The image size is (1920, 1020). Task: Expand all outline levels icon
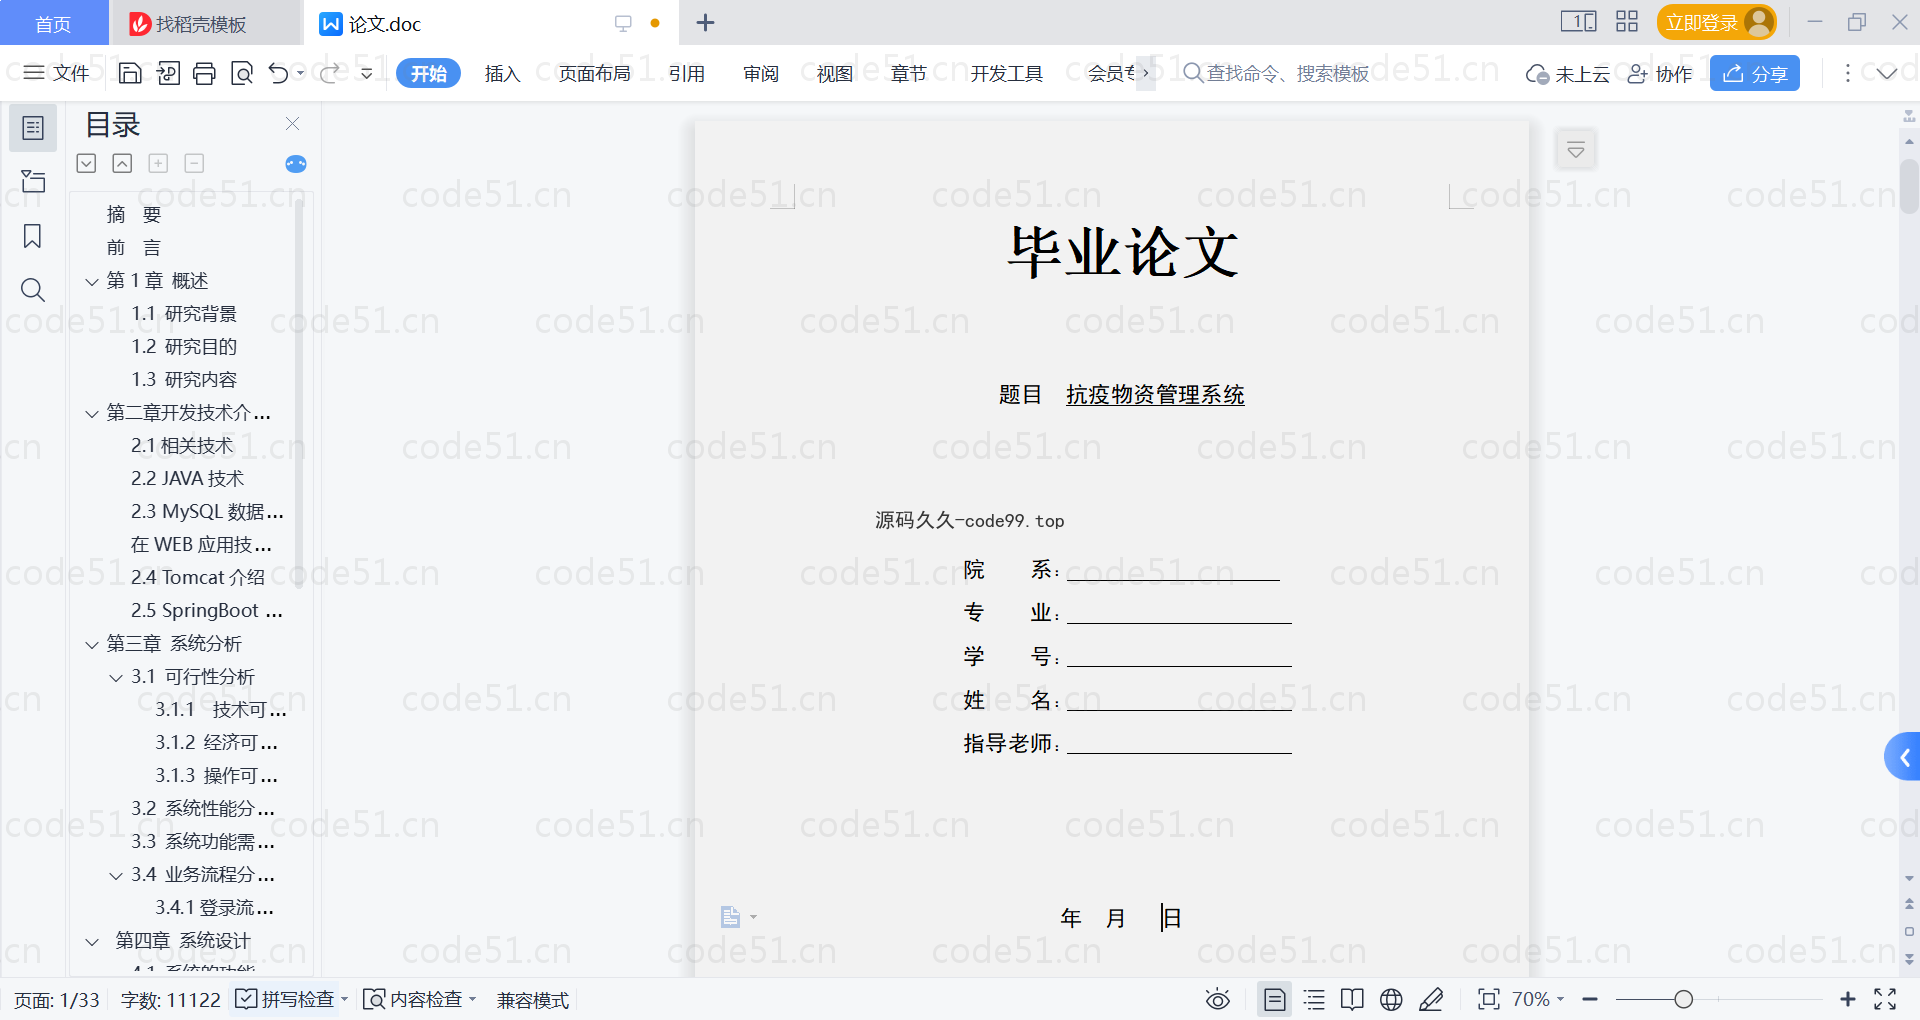(x=87, y=163)
